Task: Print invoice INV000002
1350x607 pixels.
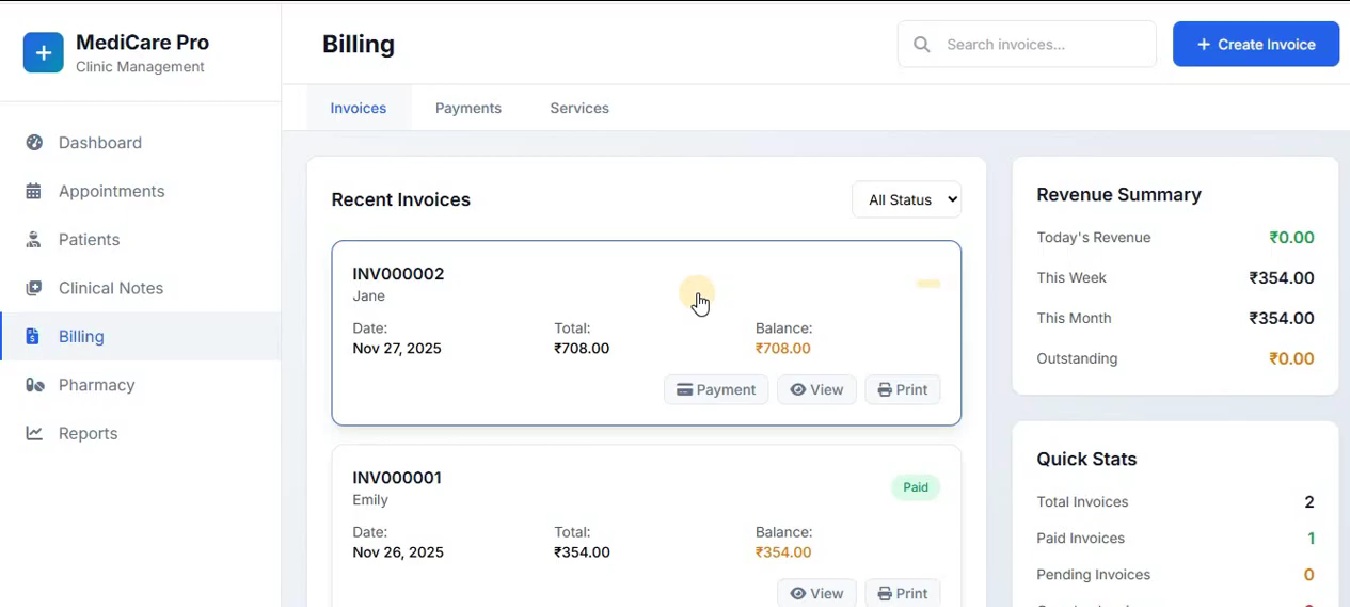Action: [902, 390]
